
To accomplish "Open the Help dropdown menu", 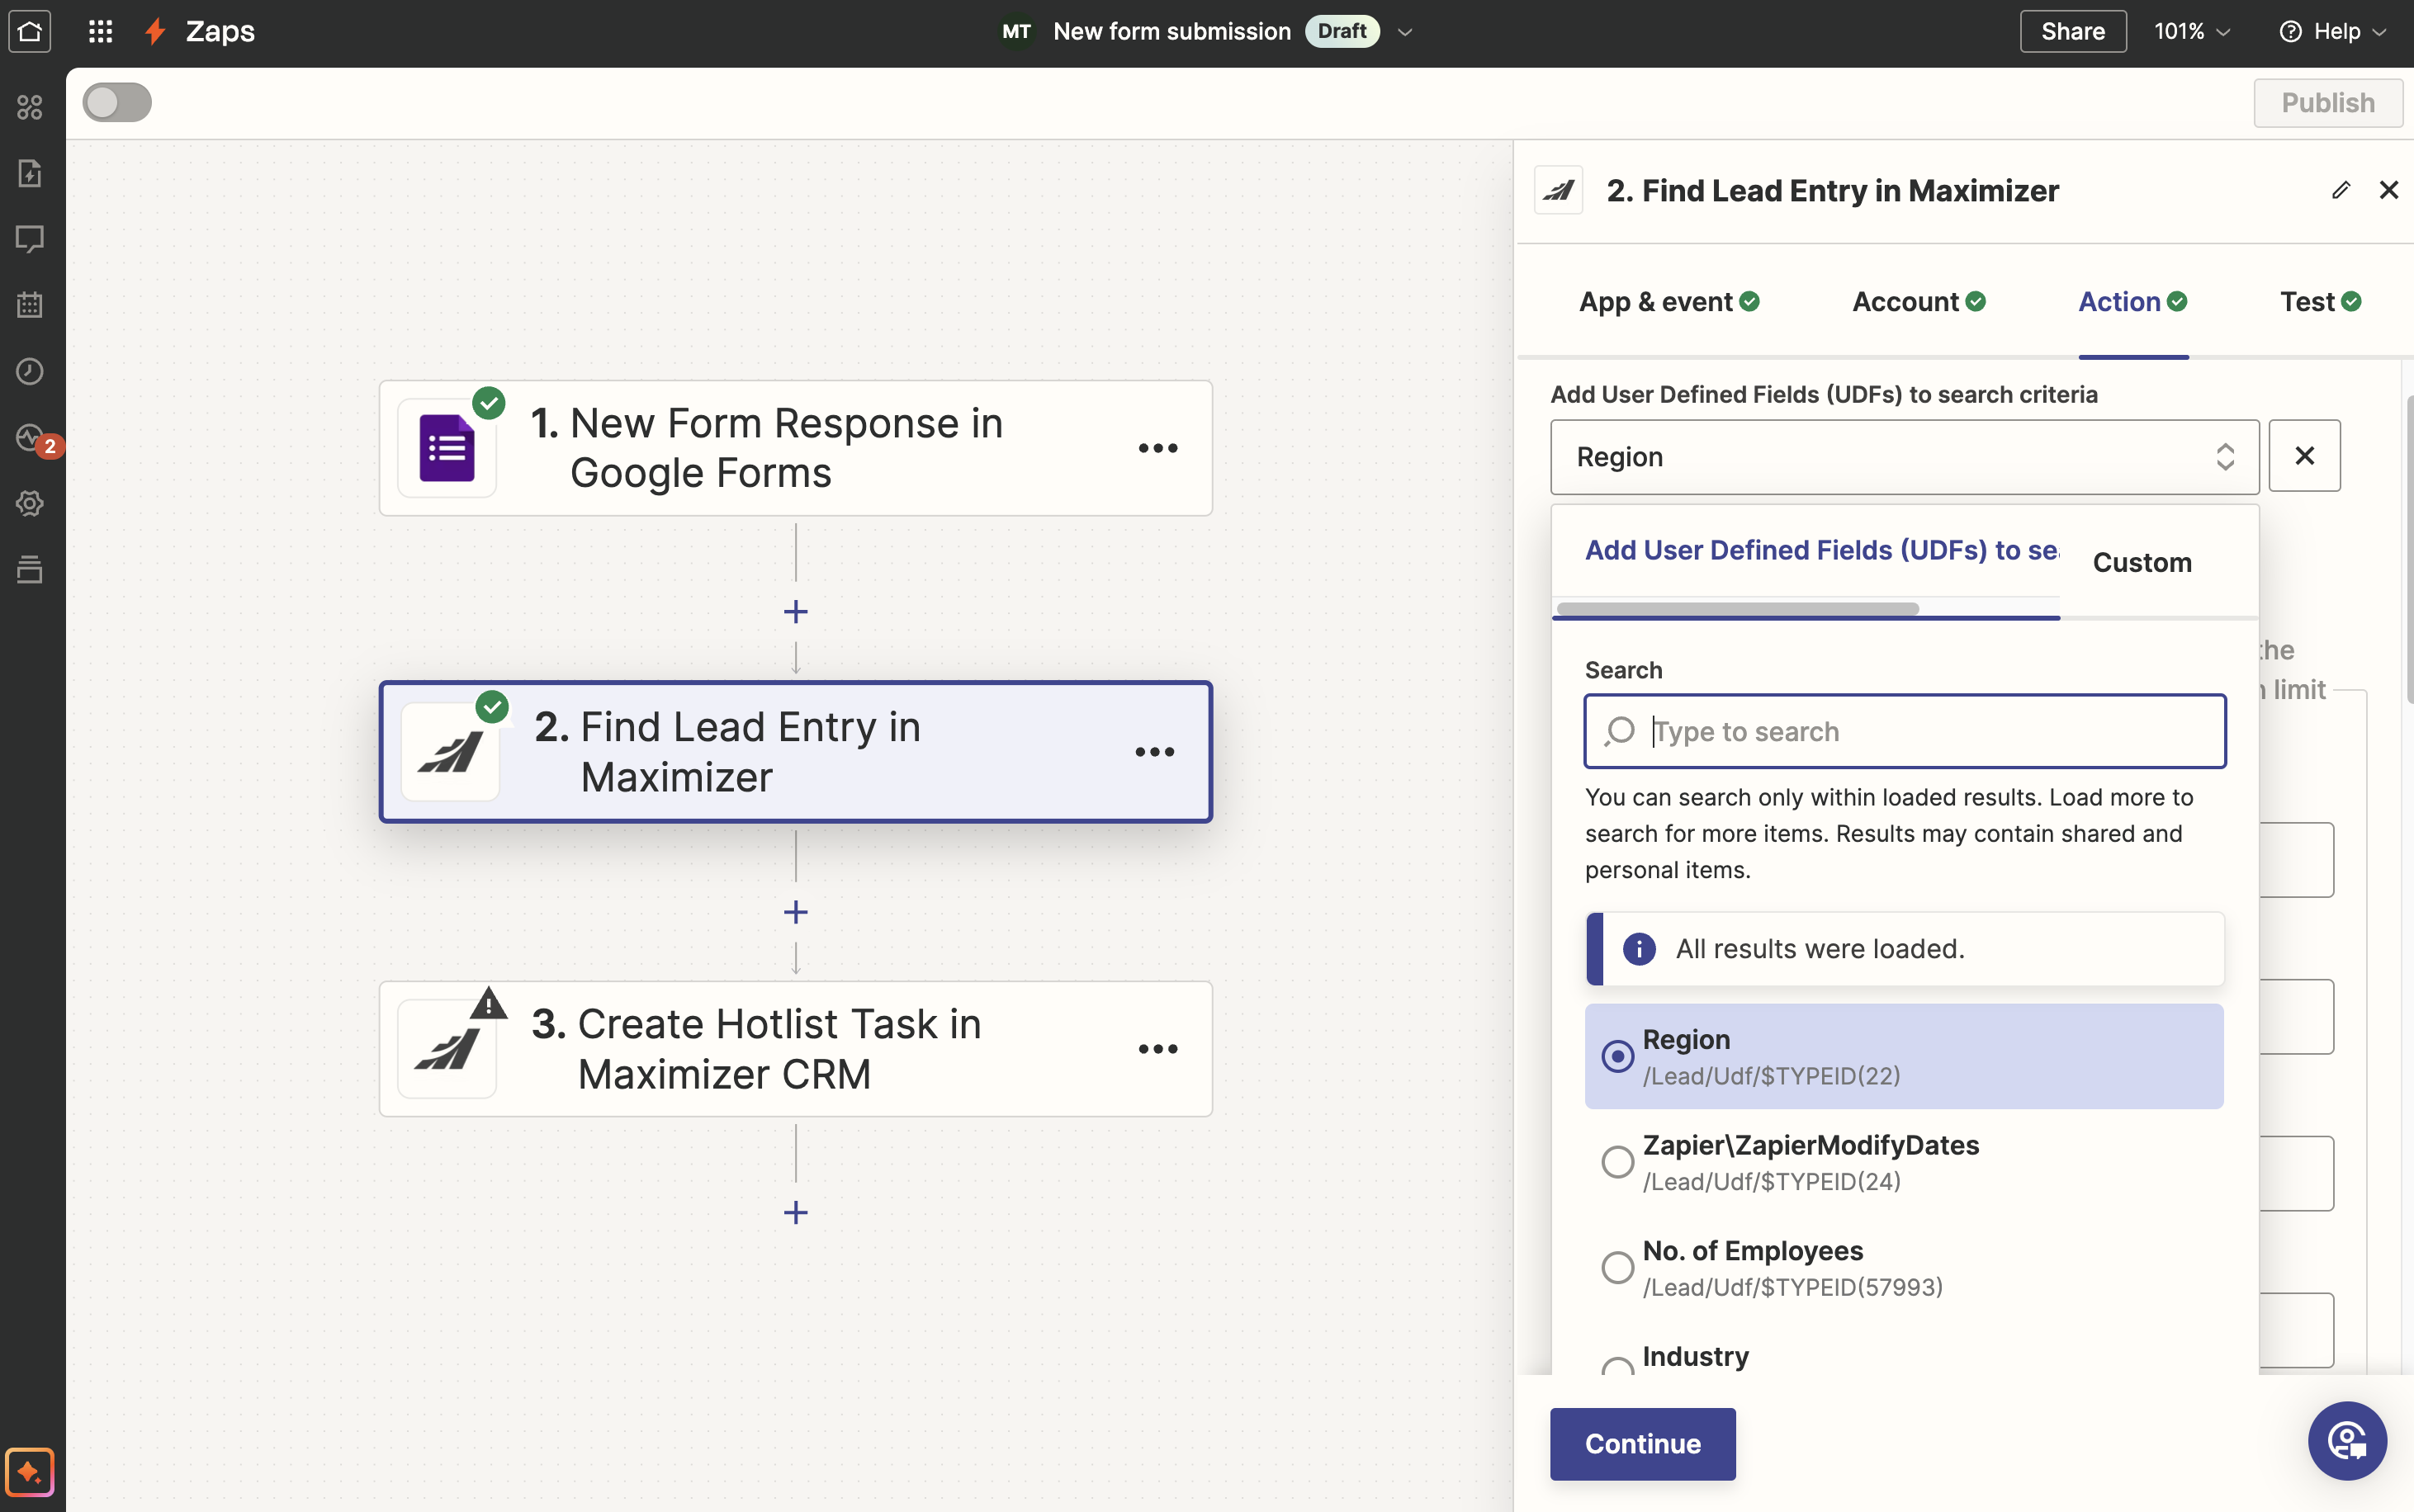I will tap(2333, 31).
